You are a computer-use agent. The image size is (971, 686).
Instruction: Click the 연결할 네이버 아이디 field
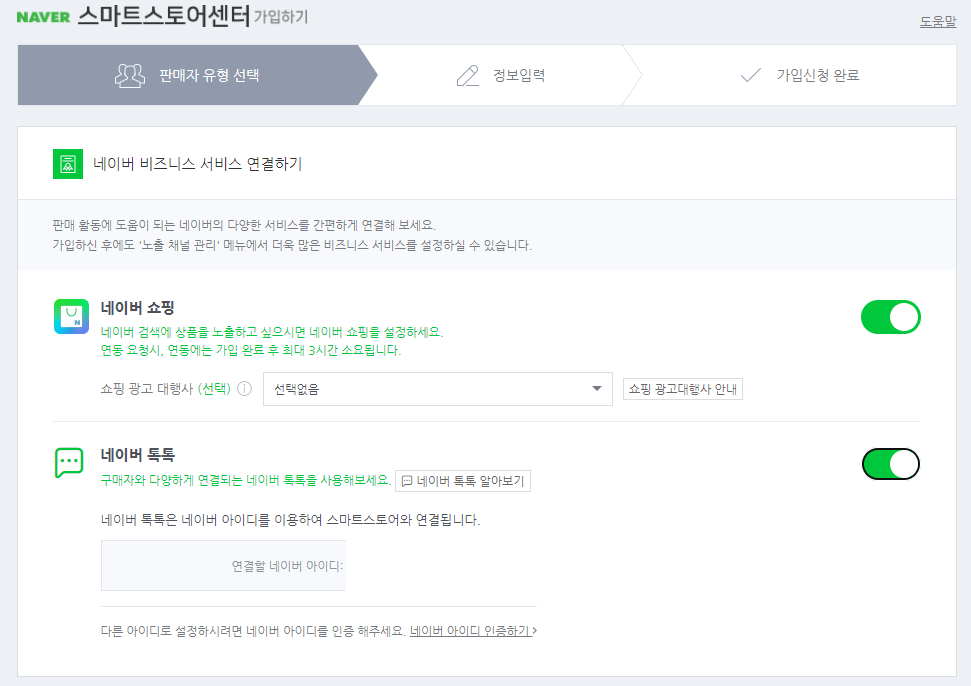coord(224,566)
